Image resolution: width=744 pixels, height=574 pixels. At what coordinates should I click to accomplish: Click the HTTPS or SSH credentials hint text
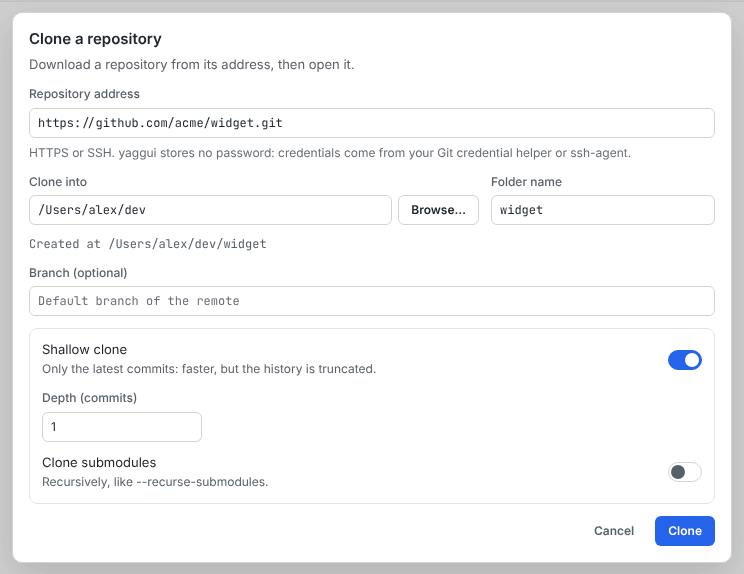[x=330, y=153]
